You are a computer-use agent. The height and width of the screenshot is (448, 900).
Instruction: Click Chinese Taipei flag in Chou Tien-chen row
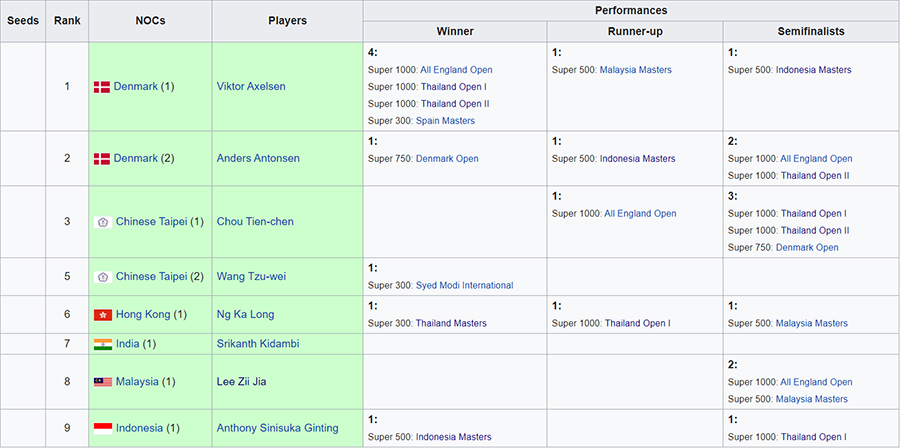pyautogui.click(x=103, y=222)
